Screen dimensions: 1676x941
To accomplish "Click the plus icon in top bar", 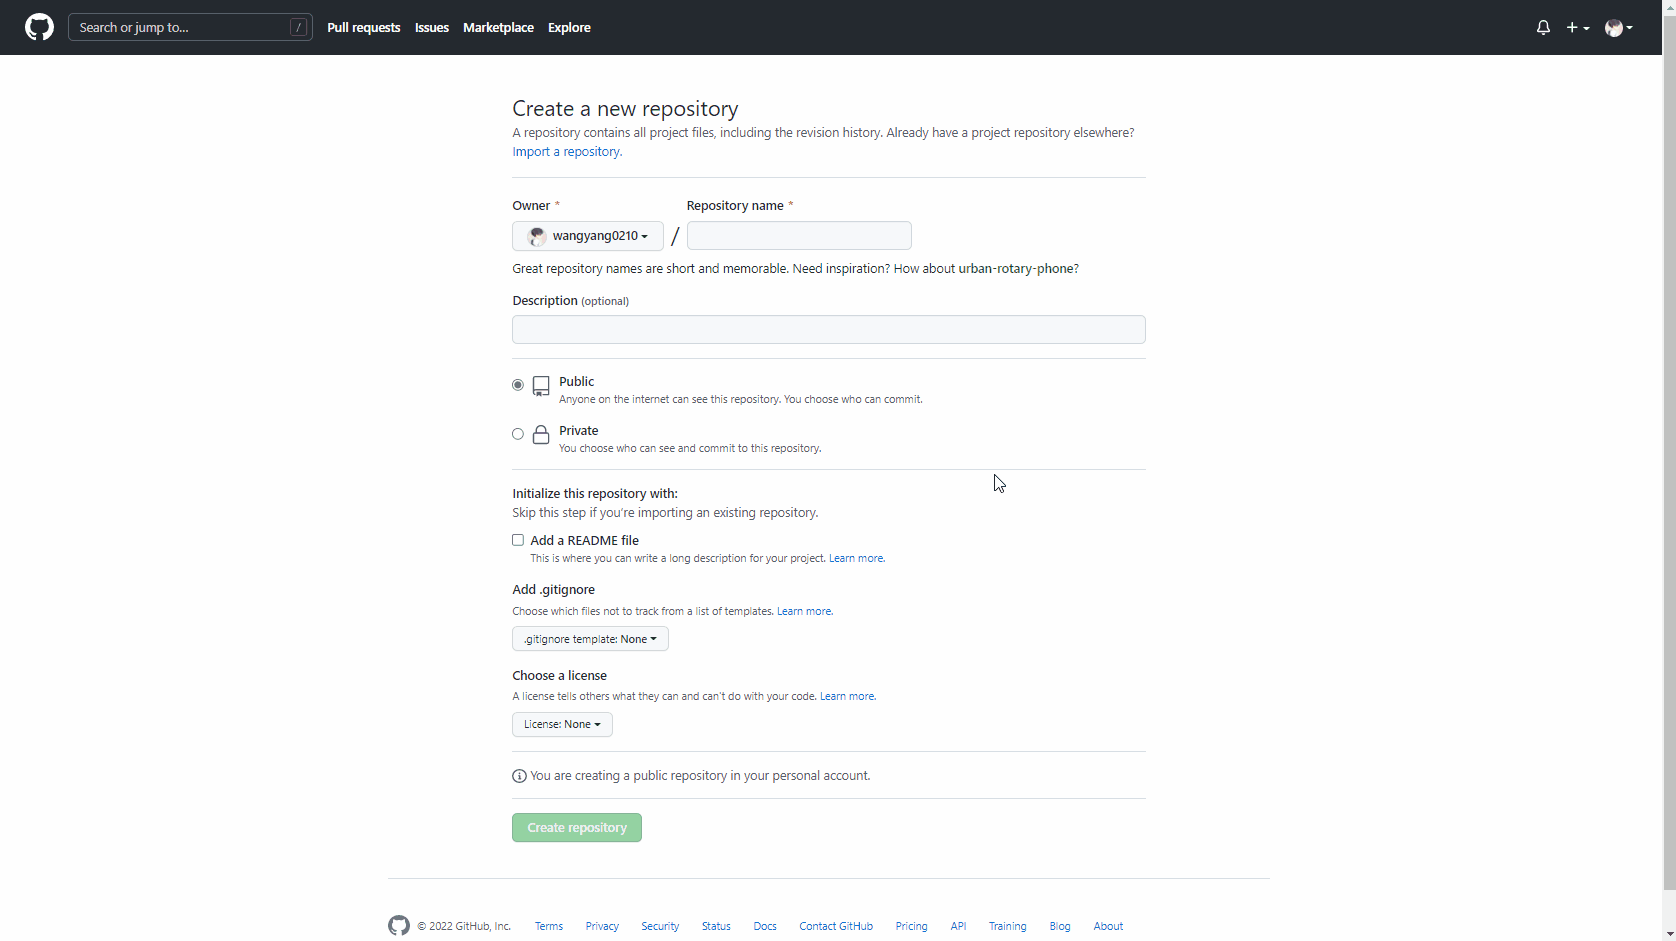I will point(1571,27).
